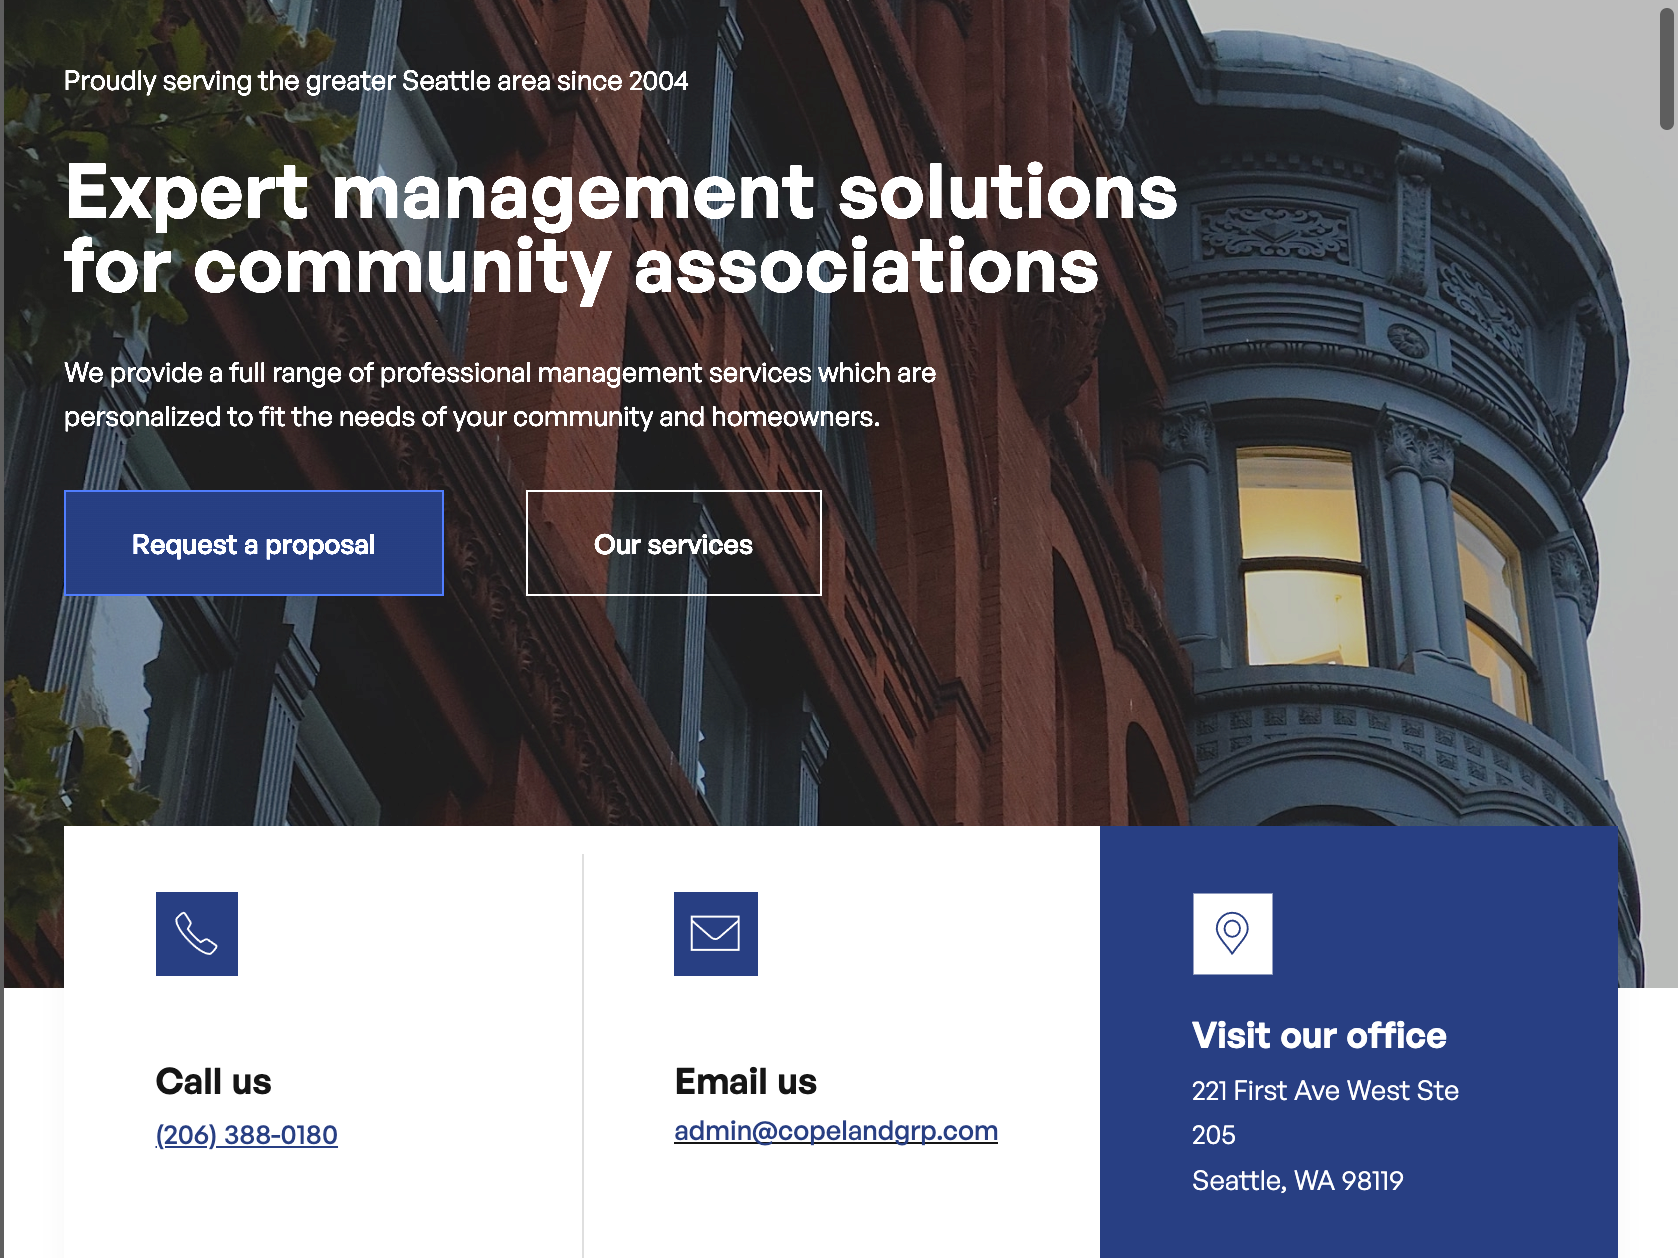Screen dimensions: 1678x1258
Task: Click the Email us heading
Action: click(x=746, y=1082)
